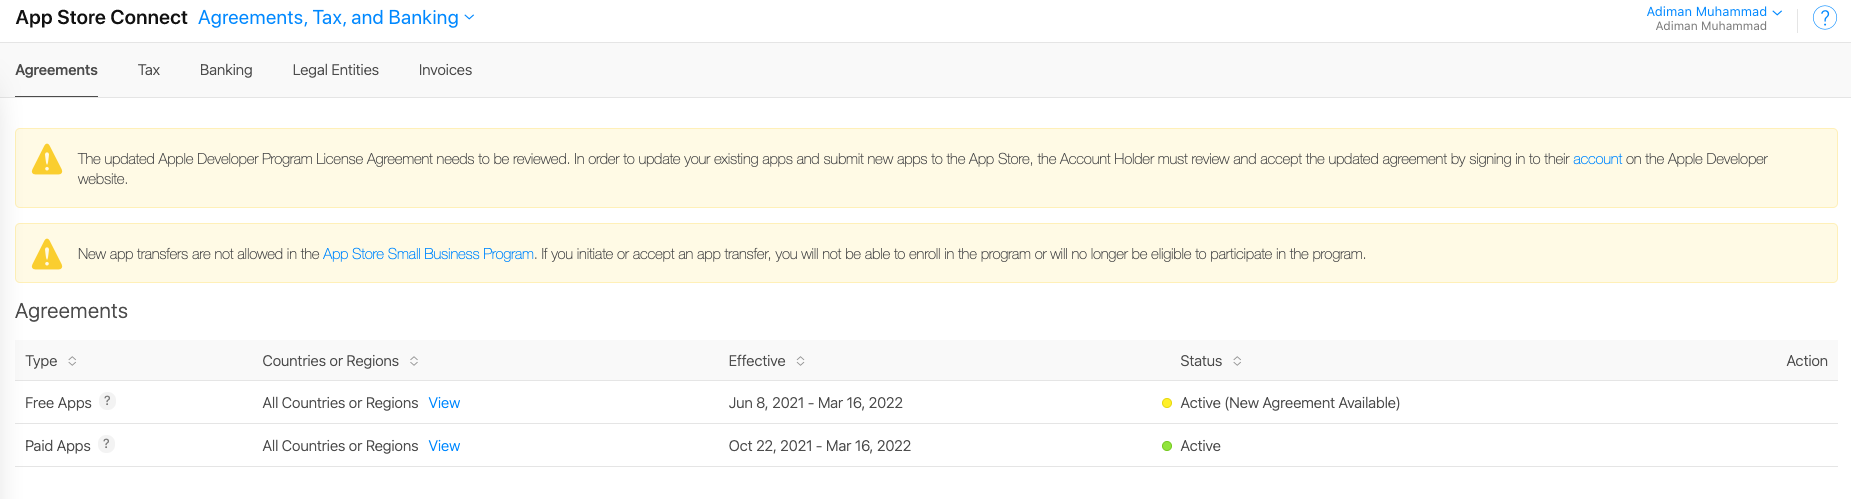Sort agreements by Status arrows
The width and height of the screenshot is (1851, 499).
[x=1237, y=361]
